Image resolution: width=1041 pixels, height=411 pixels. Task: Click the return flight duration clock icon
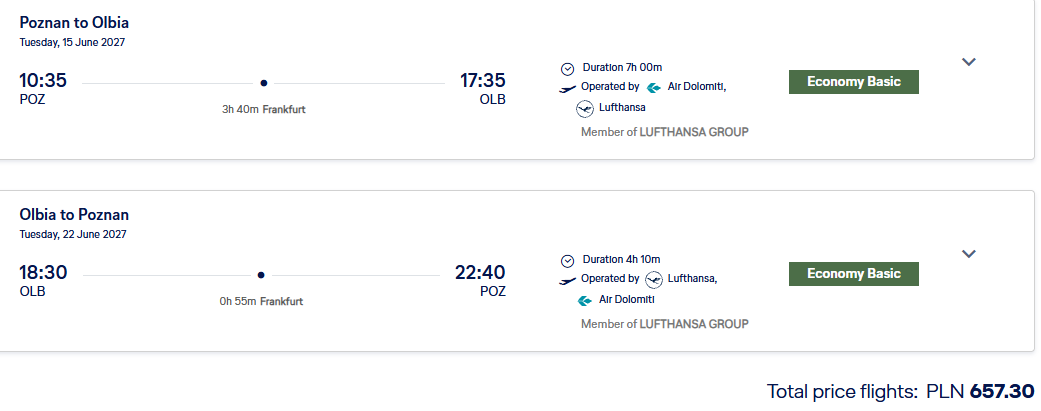coord(568,261)
